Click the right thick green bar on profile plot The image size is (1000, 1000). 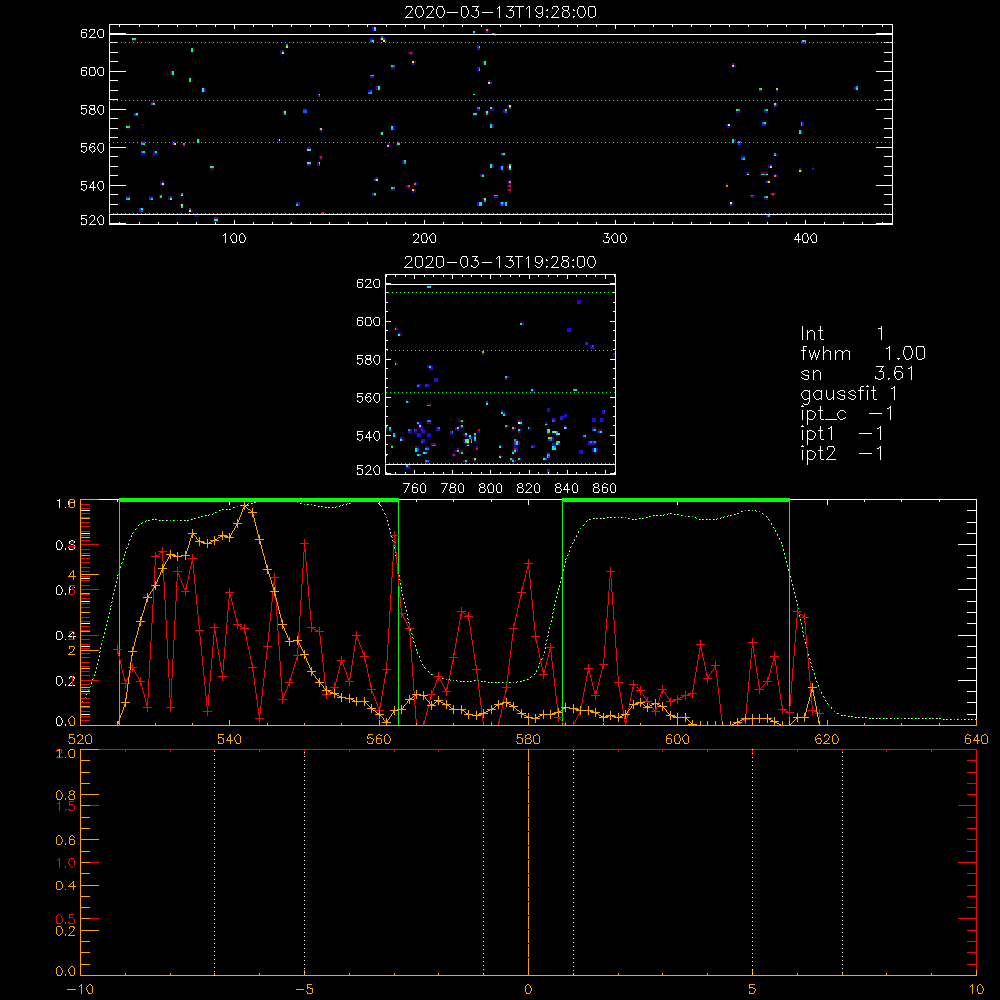(x=676, y=500)
